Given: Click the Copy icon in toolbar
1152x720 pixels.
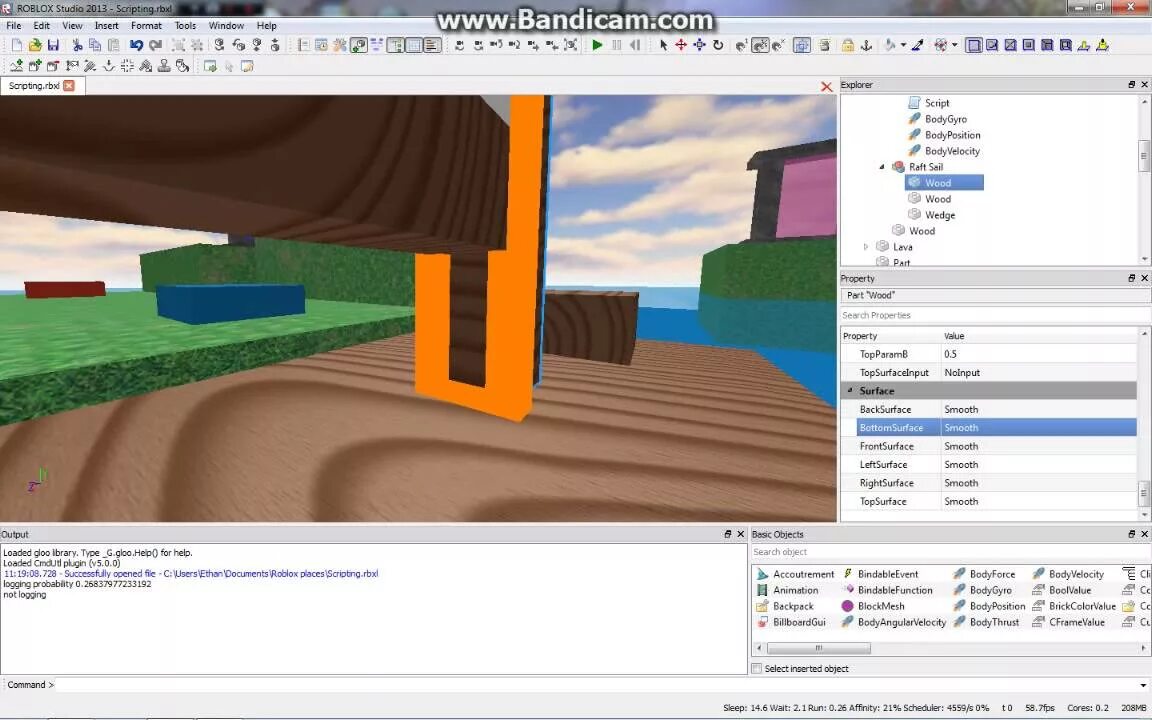Looking at the screenshot, I should click(x=95, y=45).
